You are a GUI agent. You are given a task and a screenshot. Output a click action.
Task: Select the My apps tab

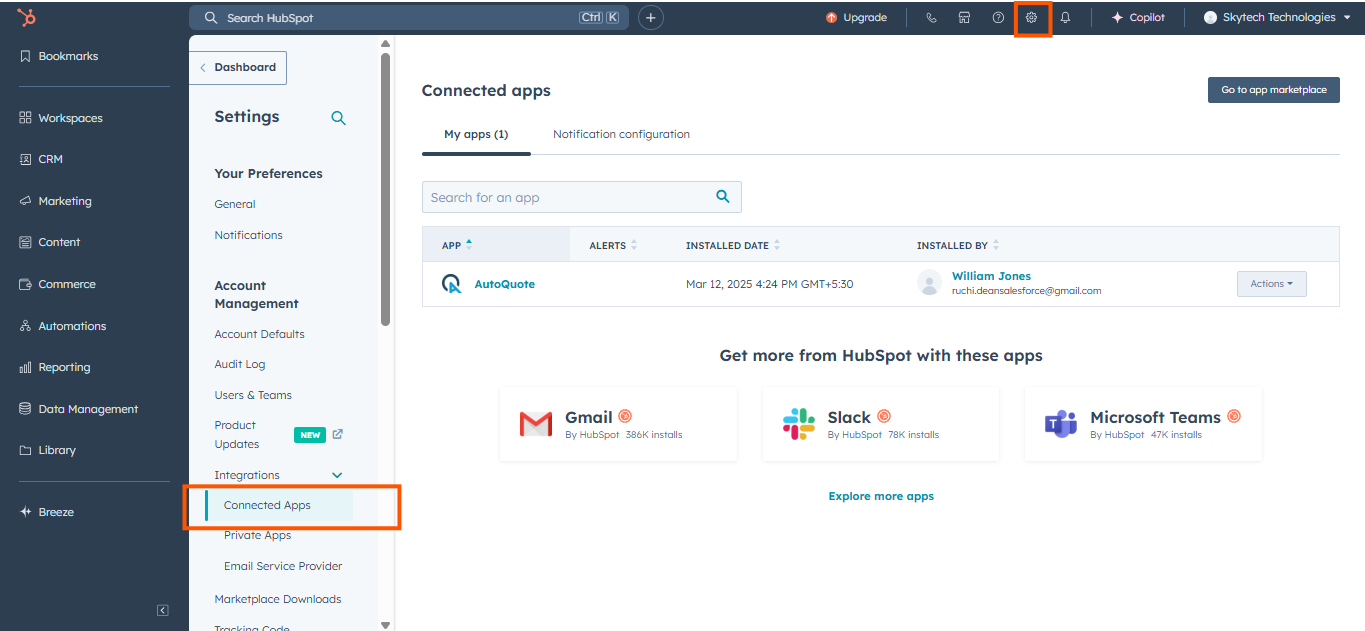[476, 134]
